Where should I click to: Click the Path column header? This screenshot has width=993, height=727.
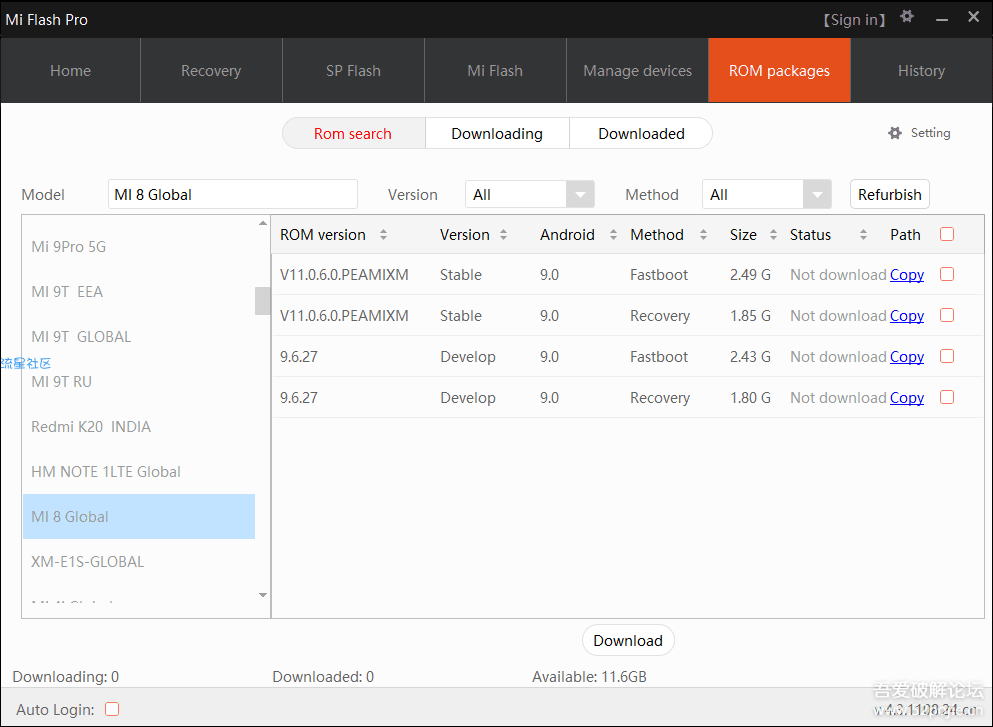coord(905,235)
